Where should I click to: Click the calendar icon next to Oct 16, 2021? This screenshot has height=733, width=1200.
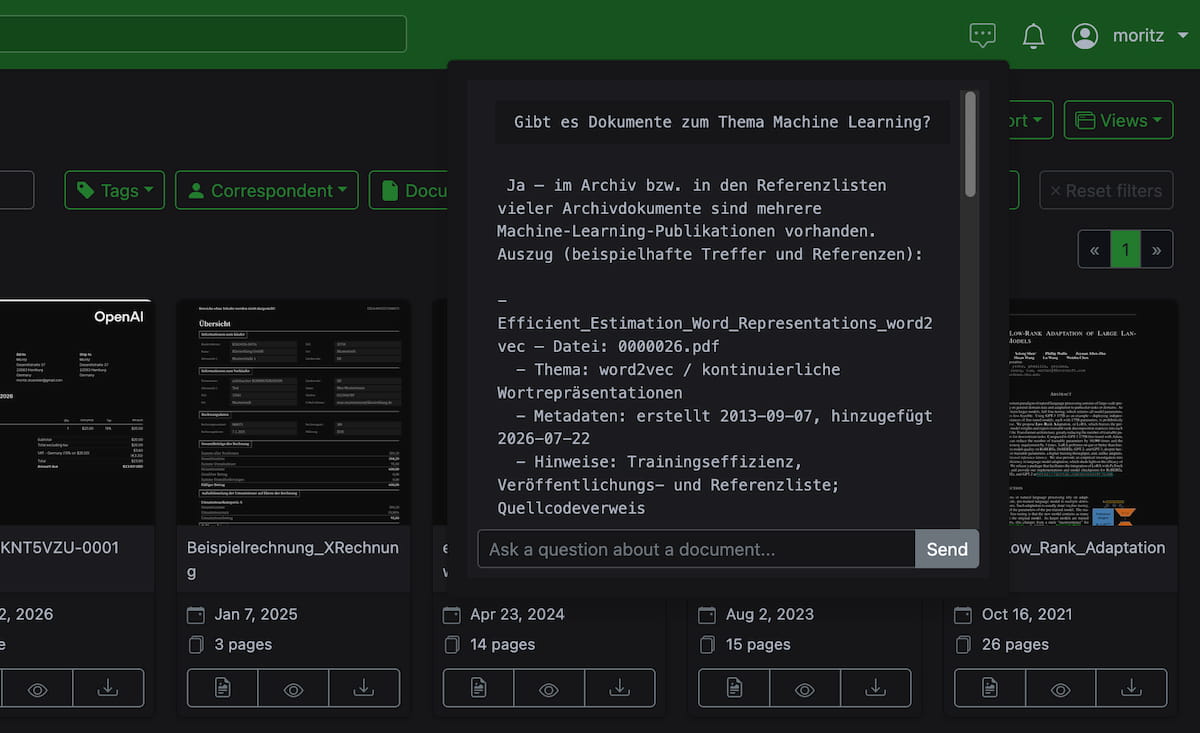pyautogui.click(x=964, y=614)
